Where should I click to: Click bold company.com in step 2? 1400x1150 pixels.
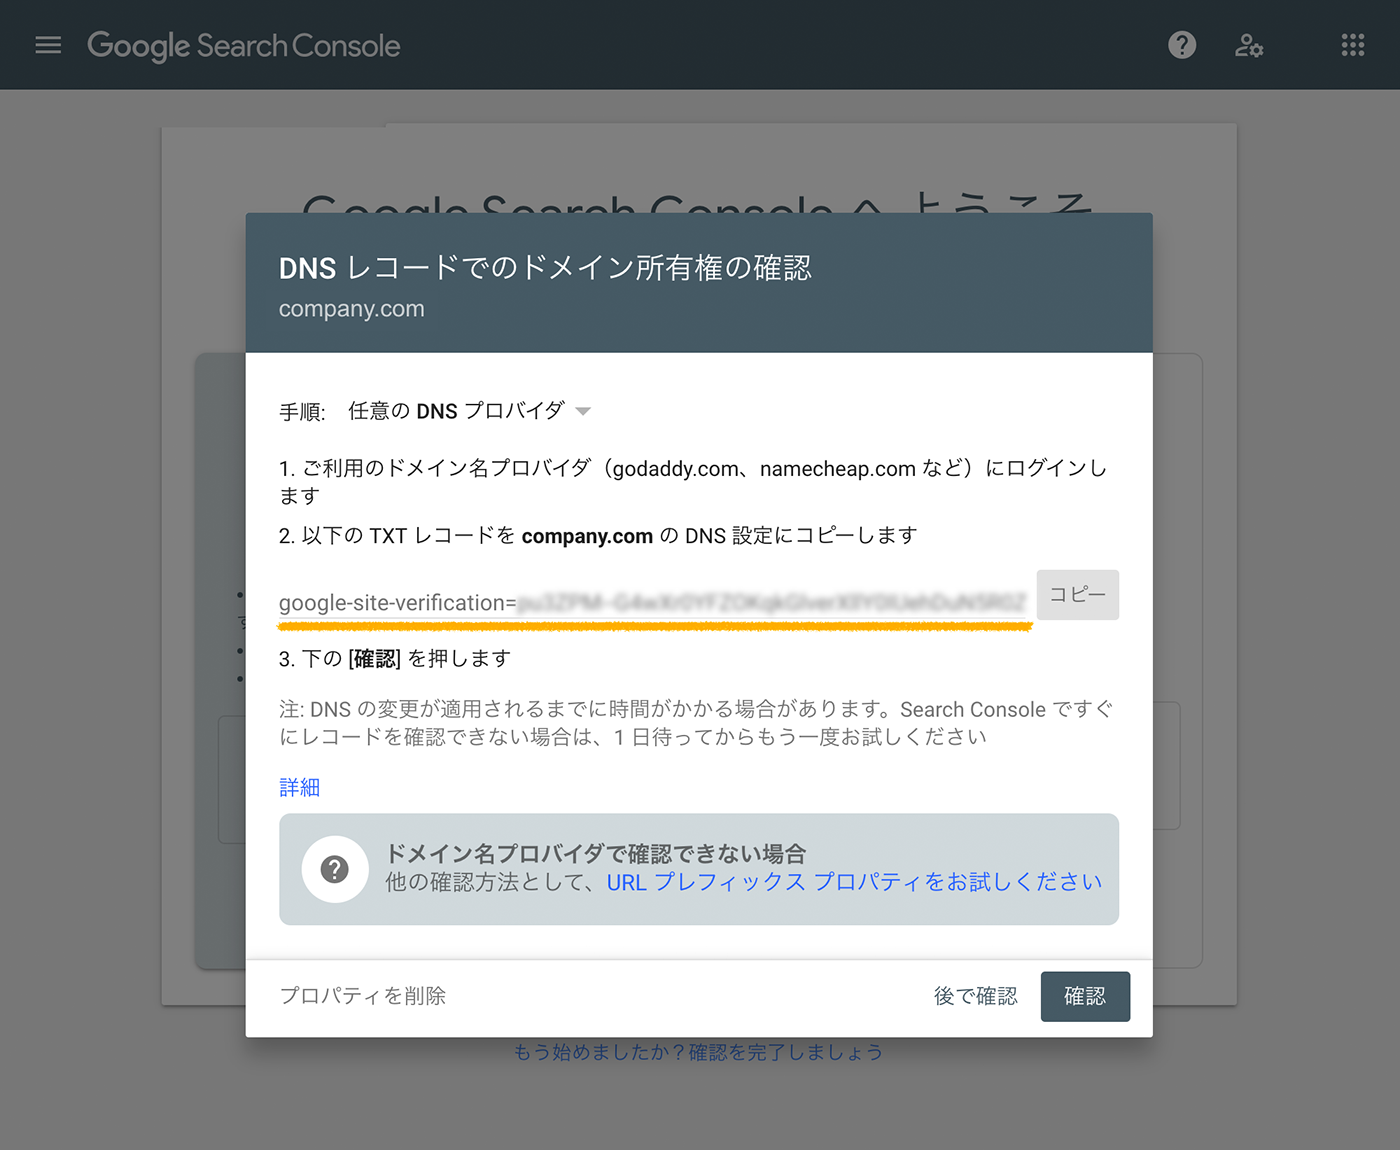[587, 536]
